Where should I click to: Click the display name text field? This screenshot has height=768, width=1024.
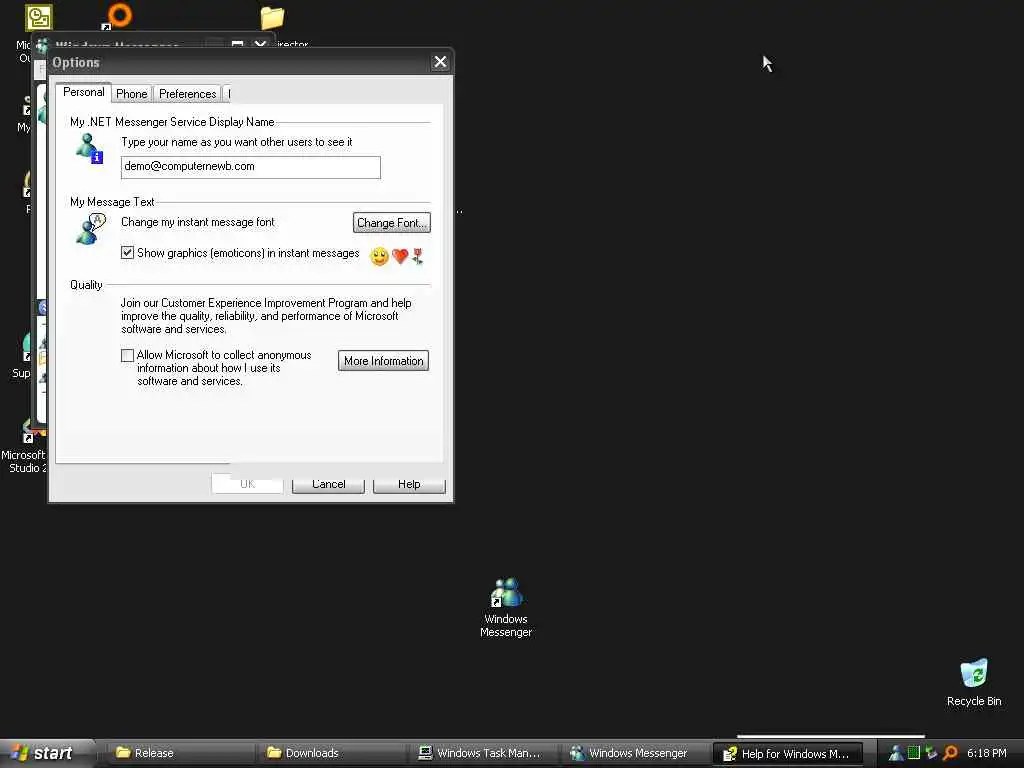point(251,167)
